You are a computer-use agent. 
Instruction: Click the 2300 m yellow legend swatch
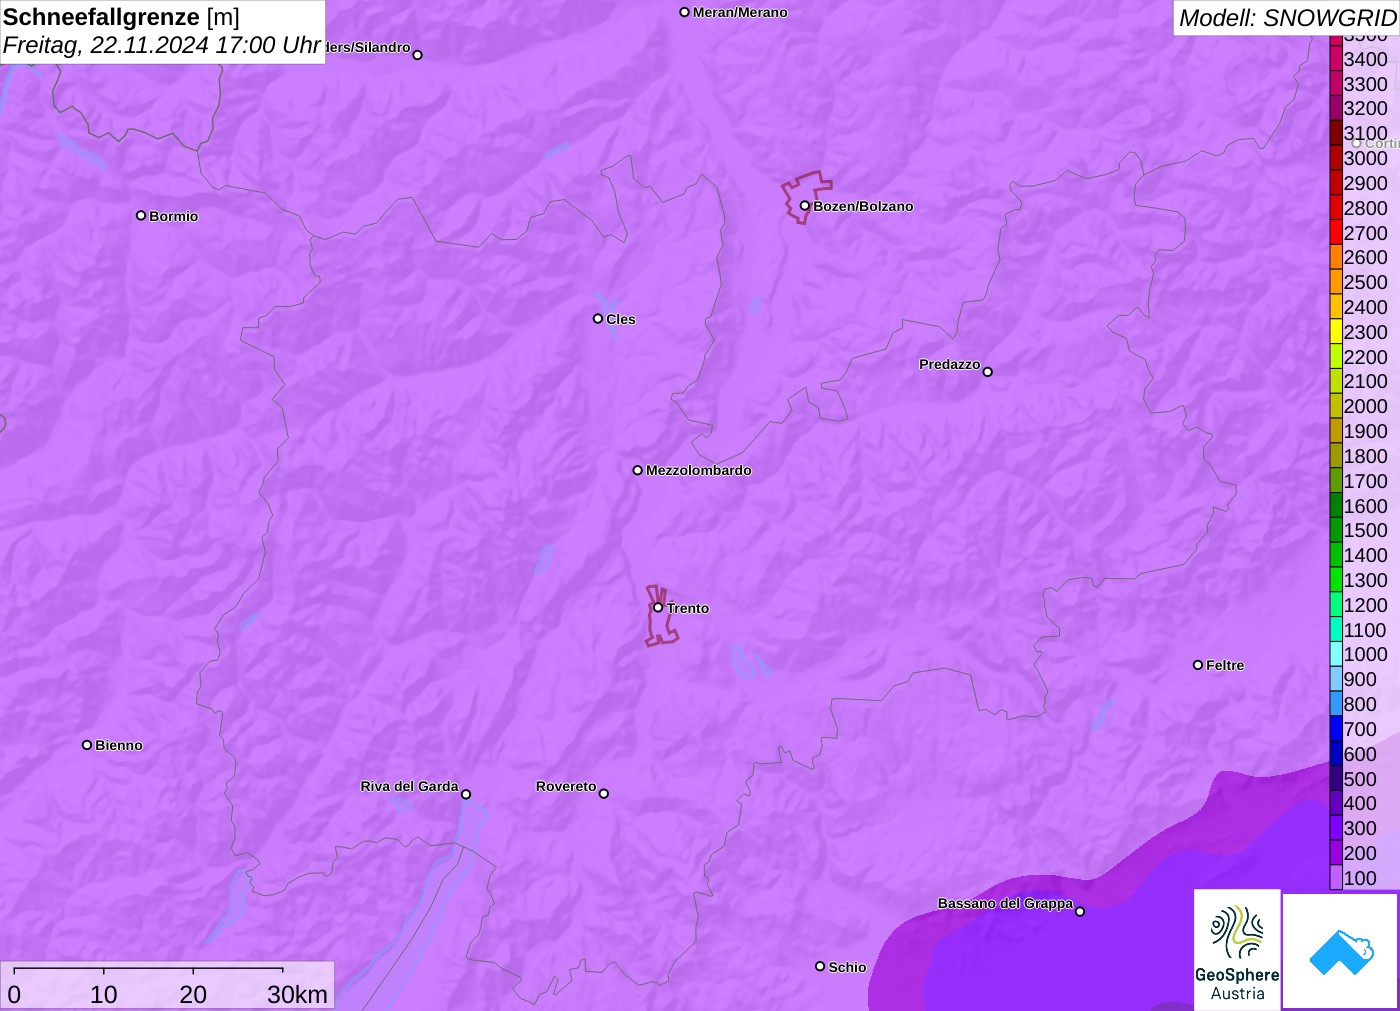click(x=1336, y=332)
